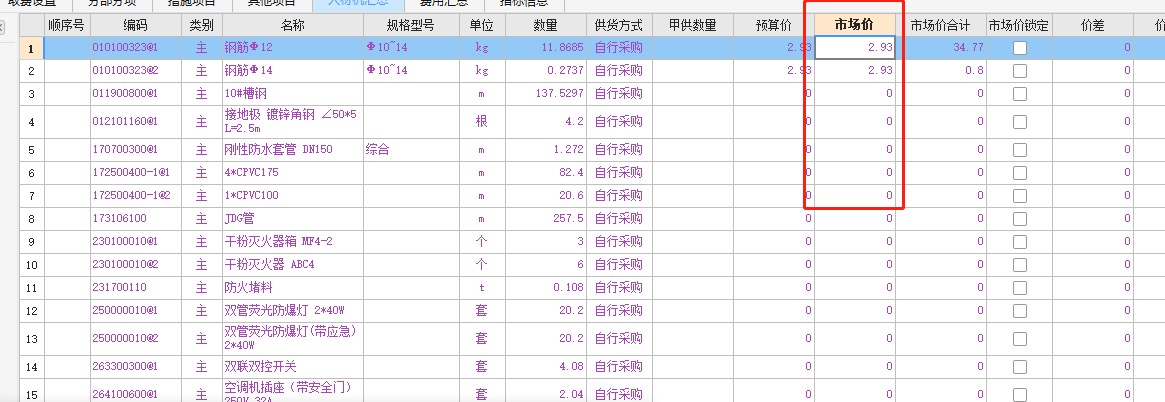
Task: Click 自行采购 in the JDG管 row
Action: click(618, 219)
